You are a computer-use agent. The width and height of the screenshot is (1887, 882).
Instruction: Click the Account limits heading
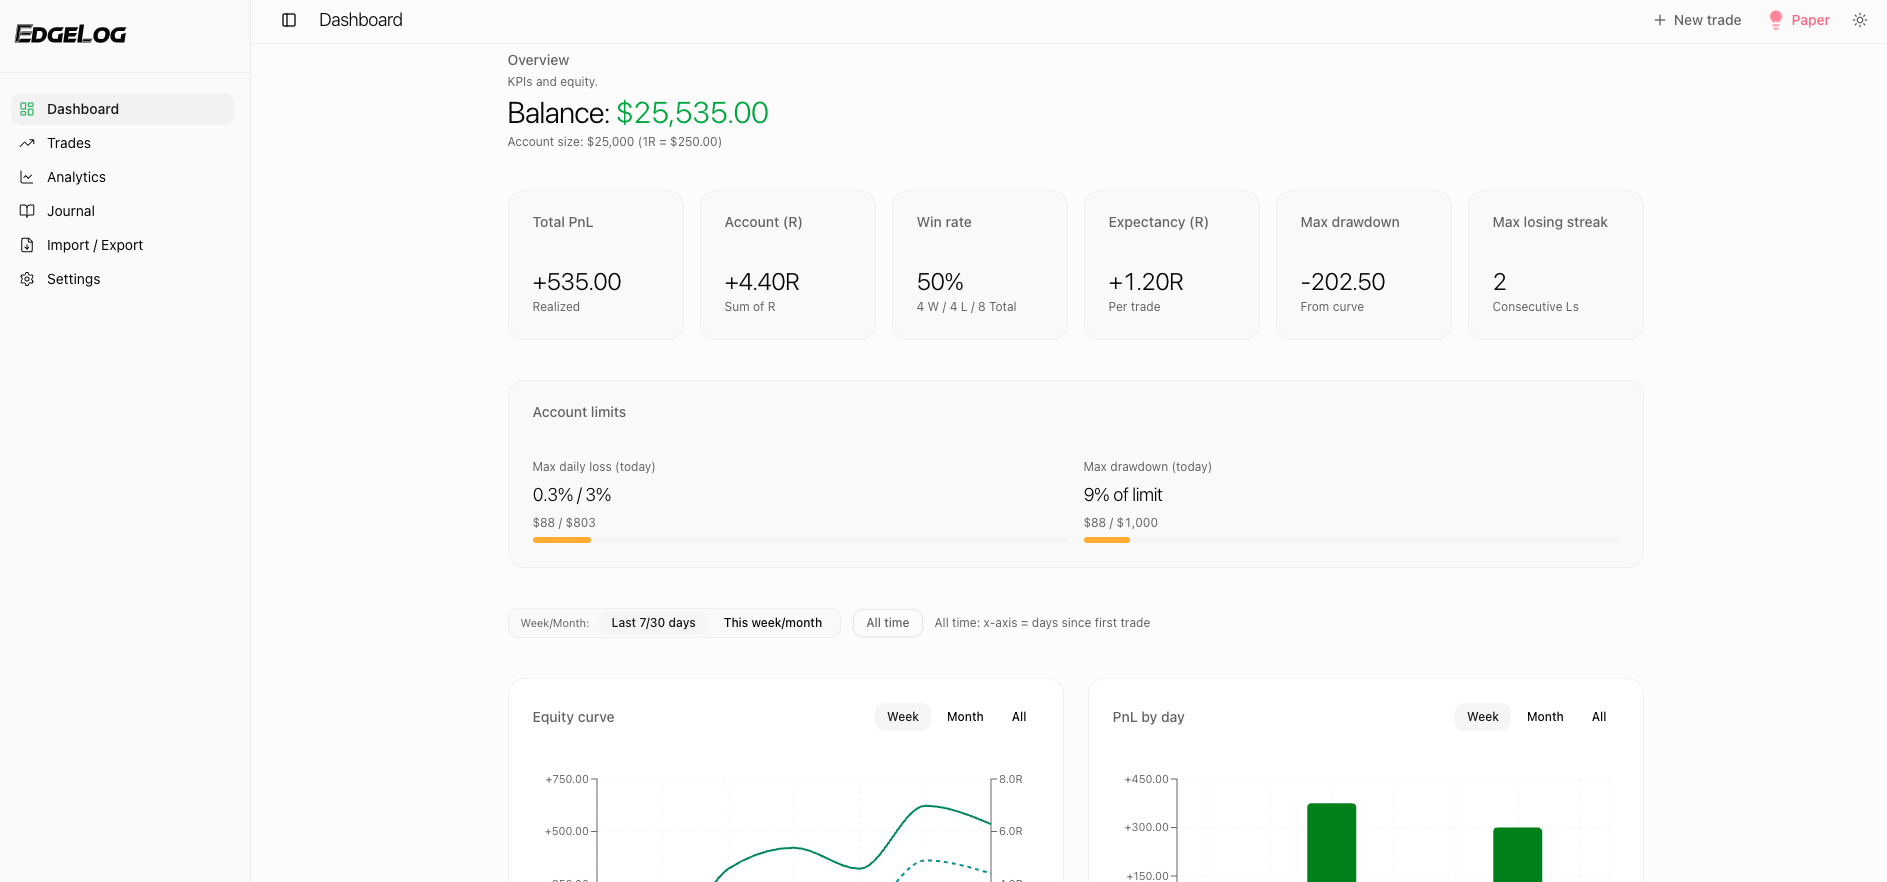coord(579,412)
